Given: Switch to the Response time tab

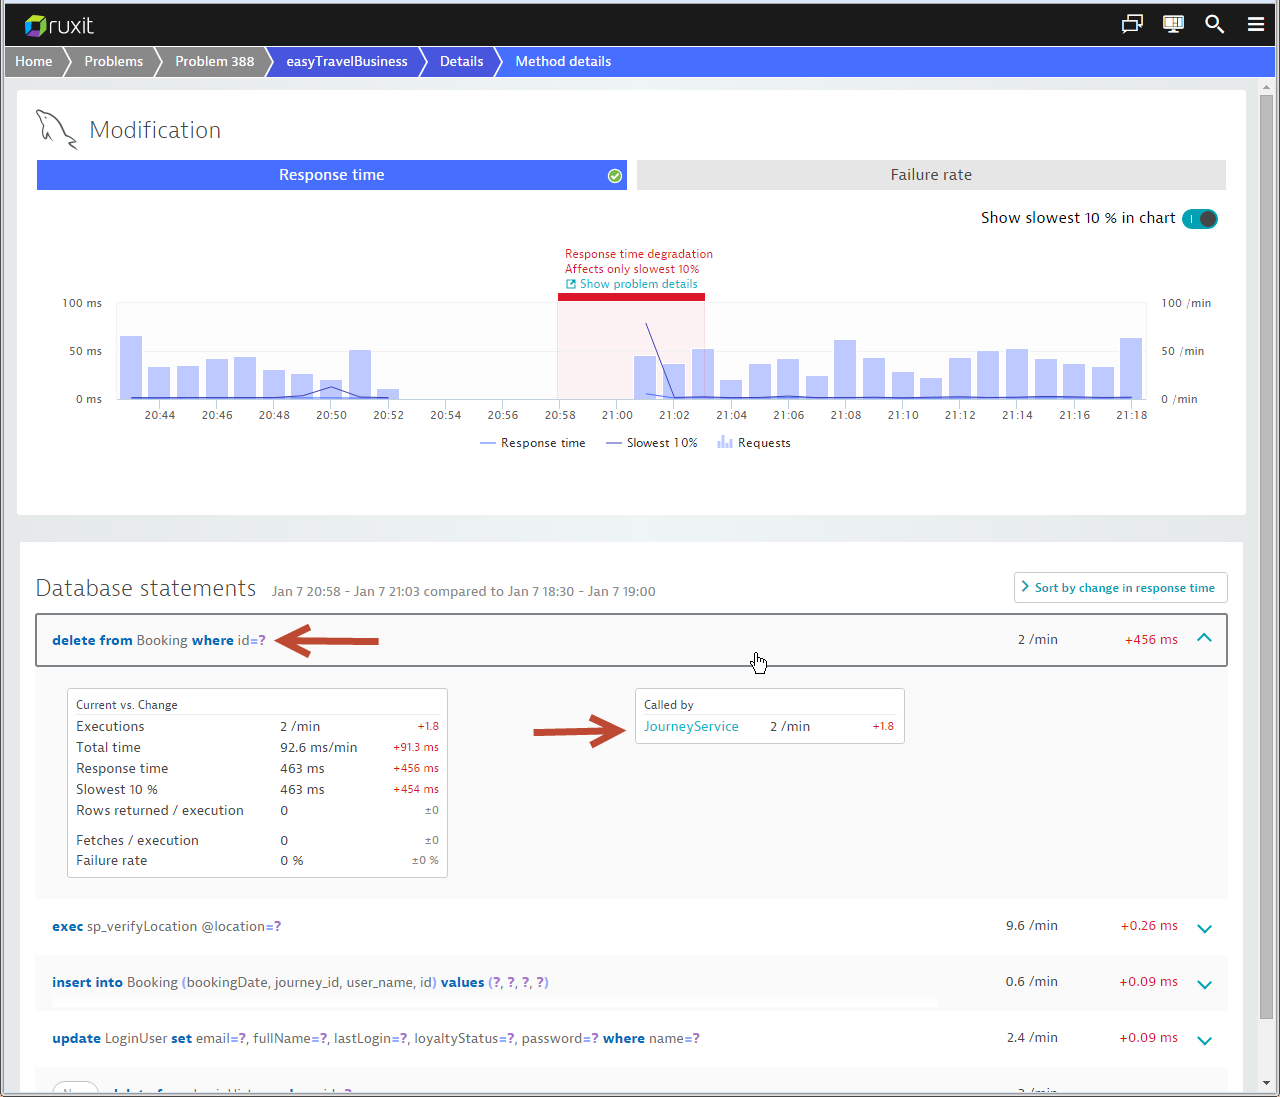Looking at the screenshot, I should (332, 175).
